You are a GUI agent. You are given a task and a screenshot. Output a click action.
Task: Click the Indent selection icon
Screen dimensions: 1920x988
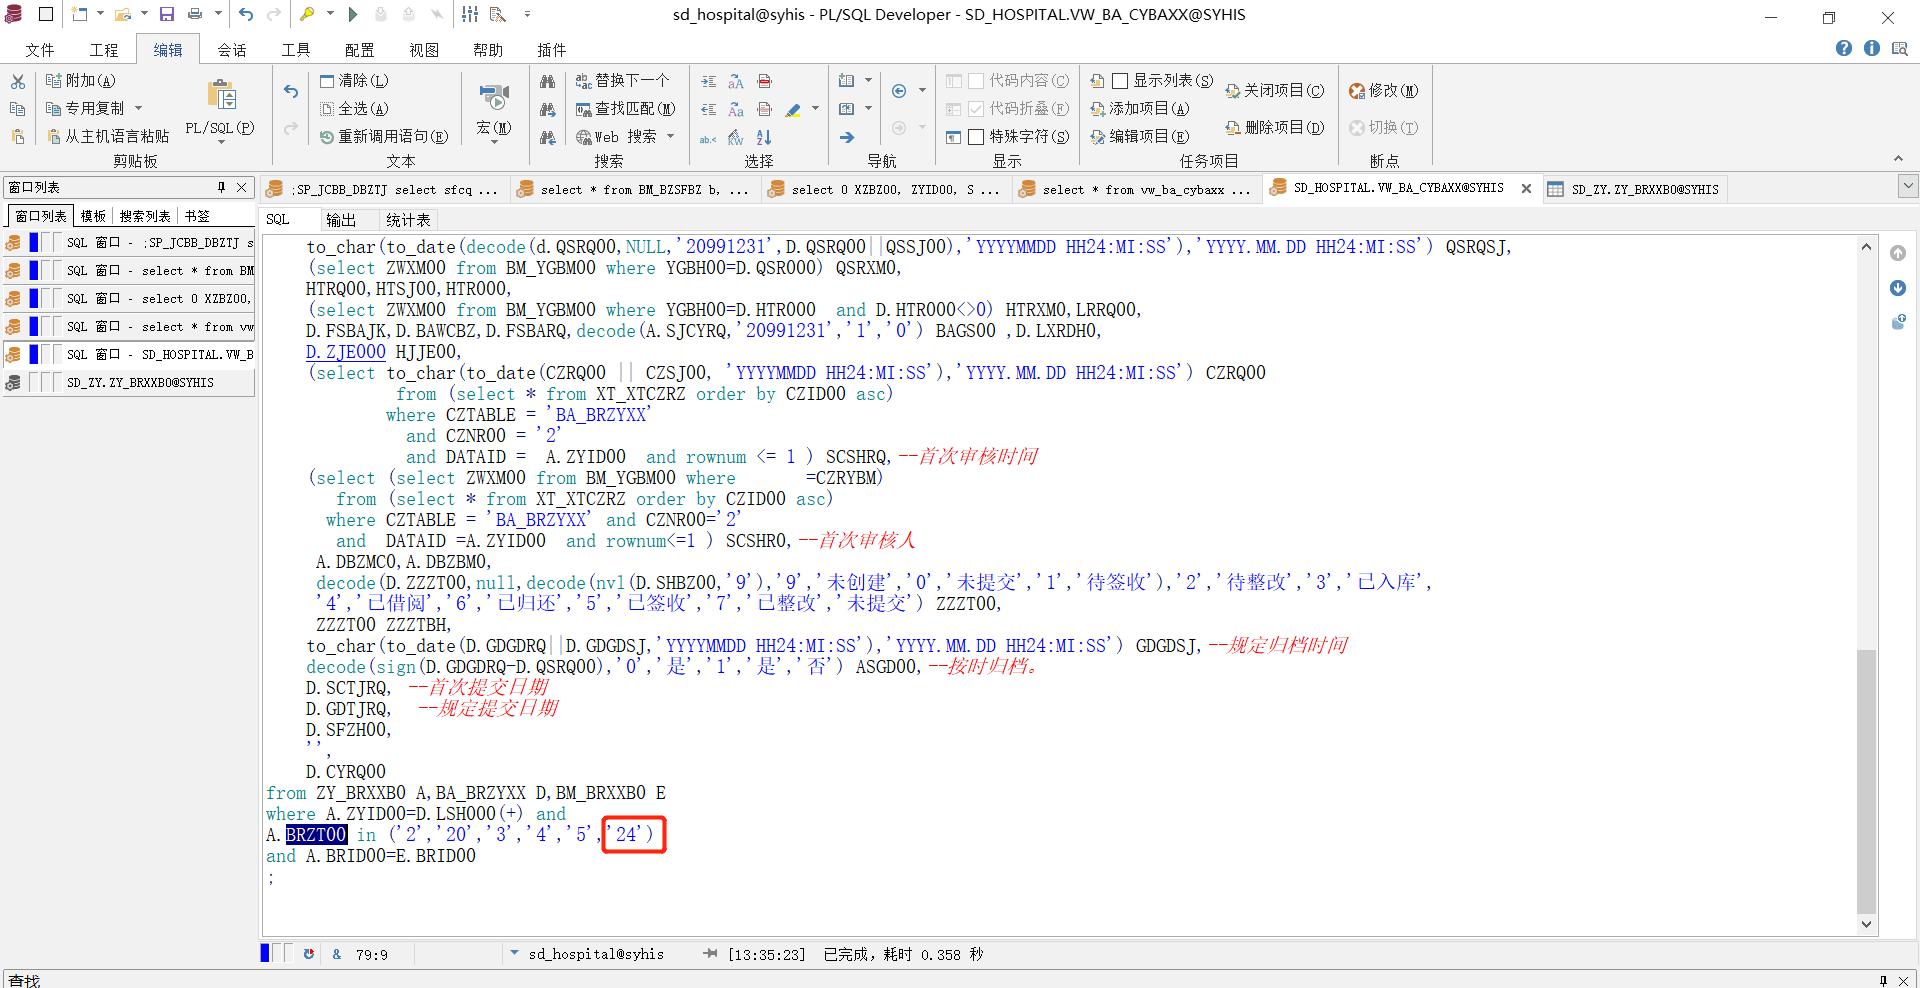tap(708, 81)
